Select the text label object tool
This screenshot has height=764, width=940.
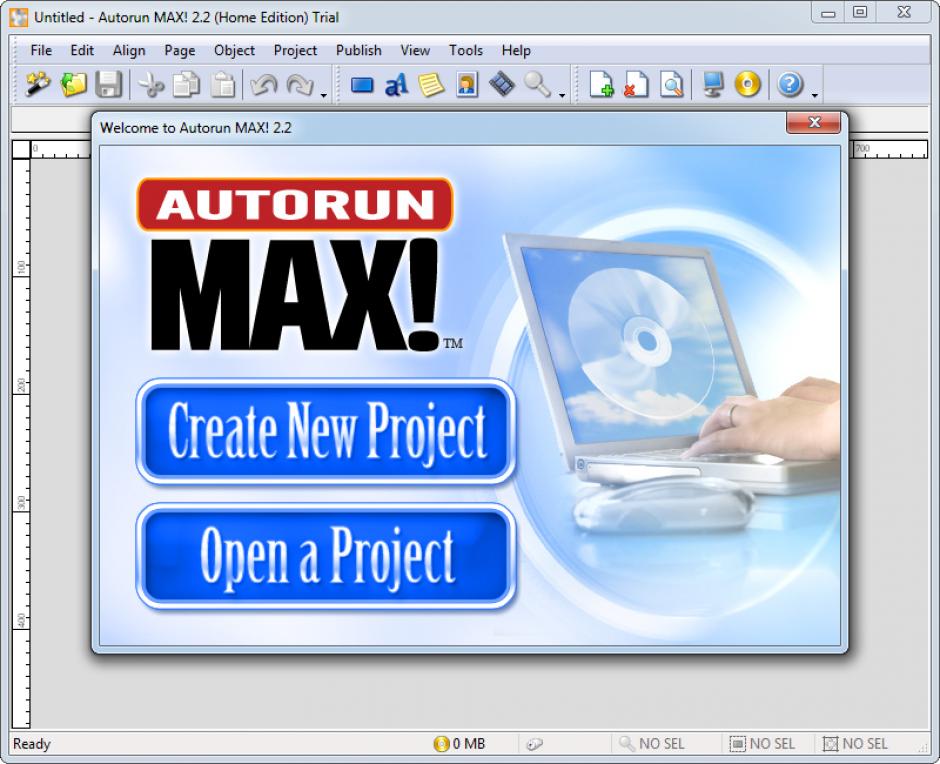pos(396,85)
